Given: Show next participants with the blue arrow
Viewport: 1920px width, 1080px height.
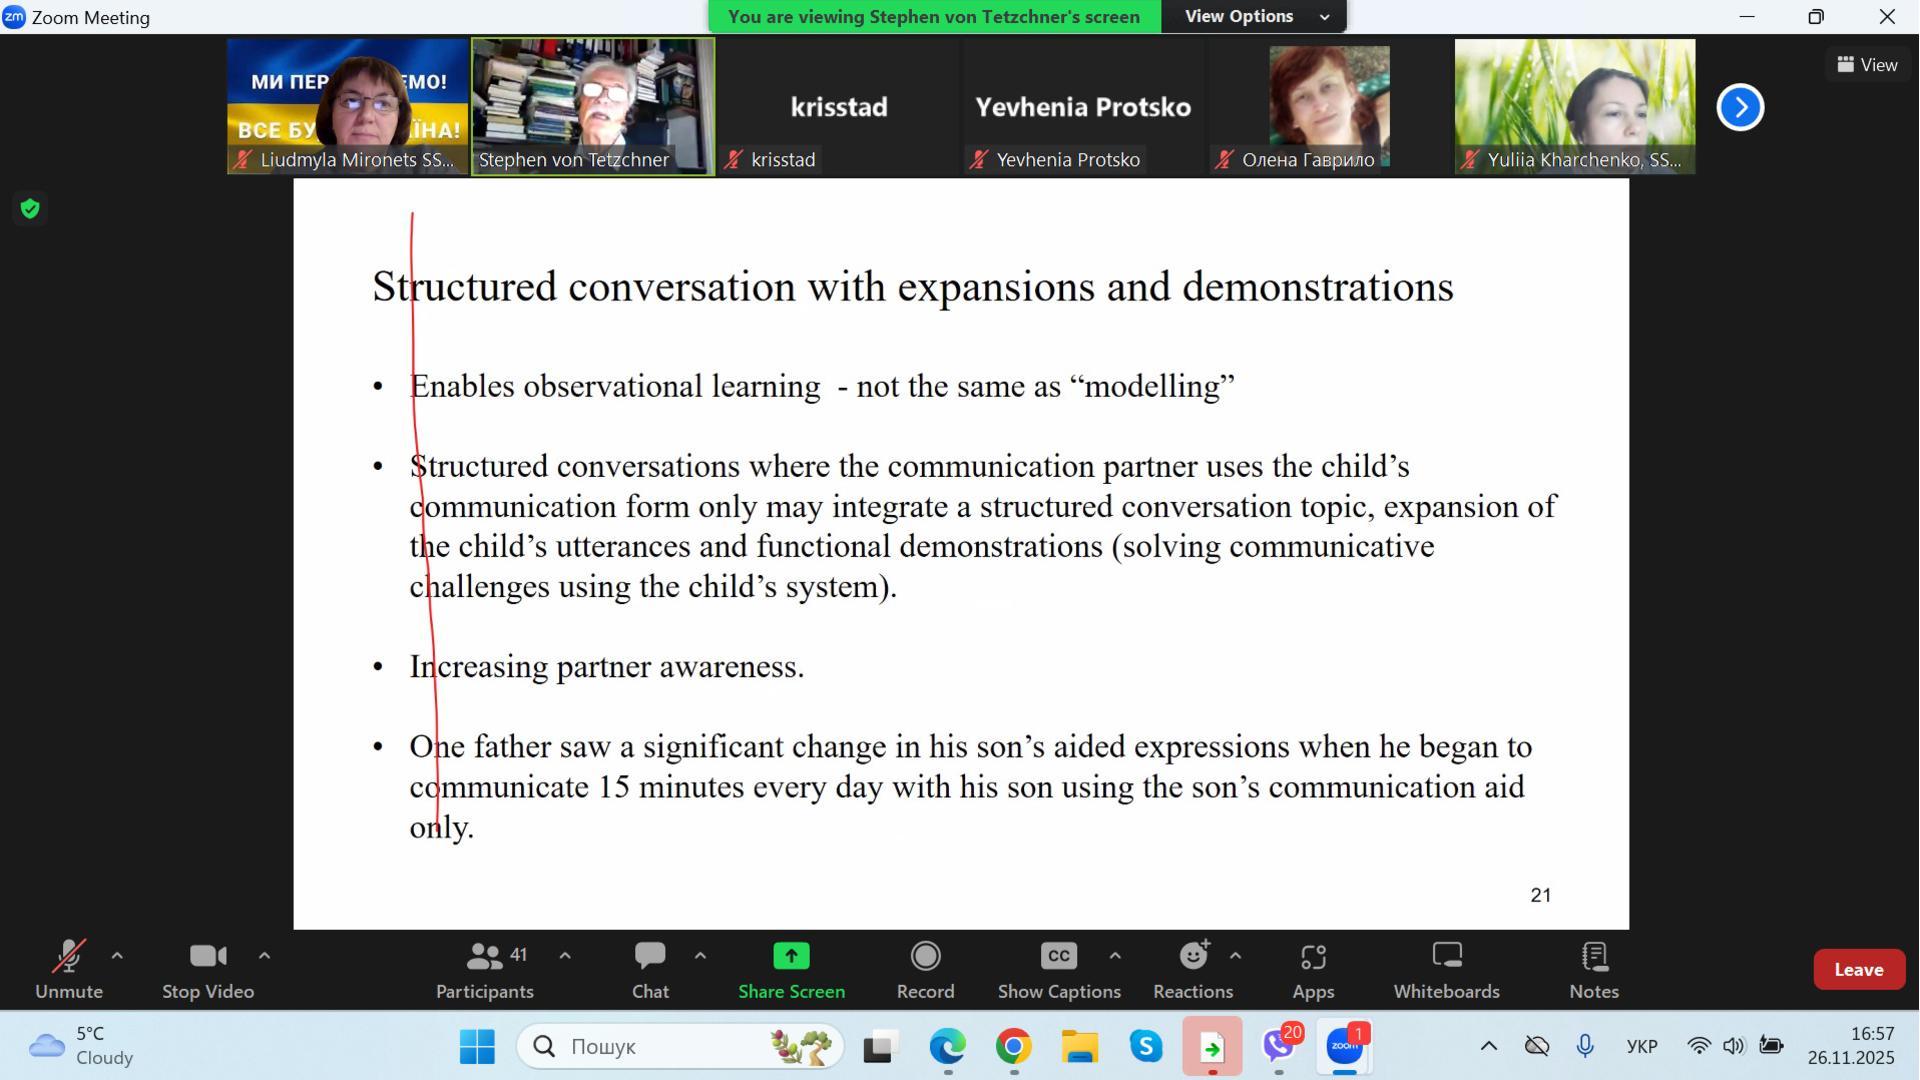Looking at the screenshot, I should tap(1740, 107).
